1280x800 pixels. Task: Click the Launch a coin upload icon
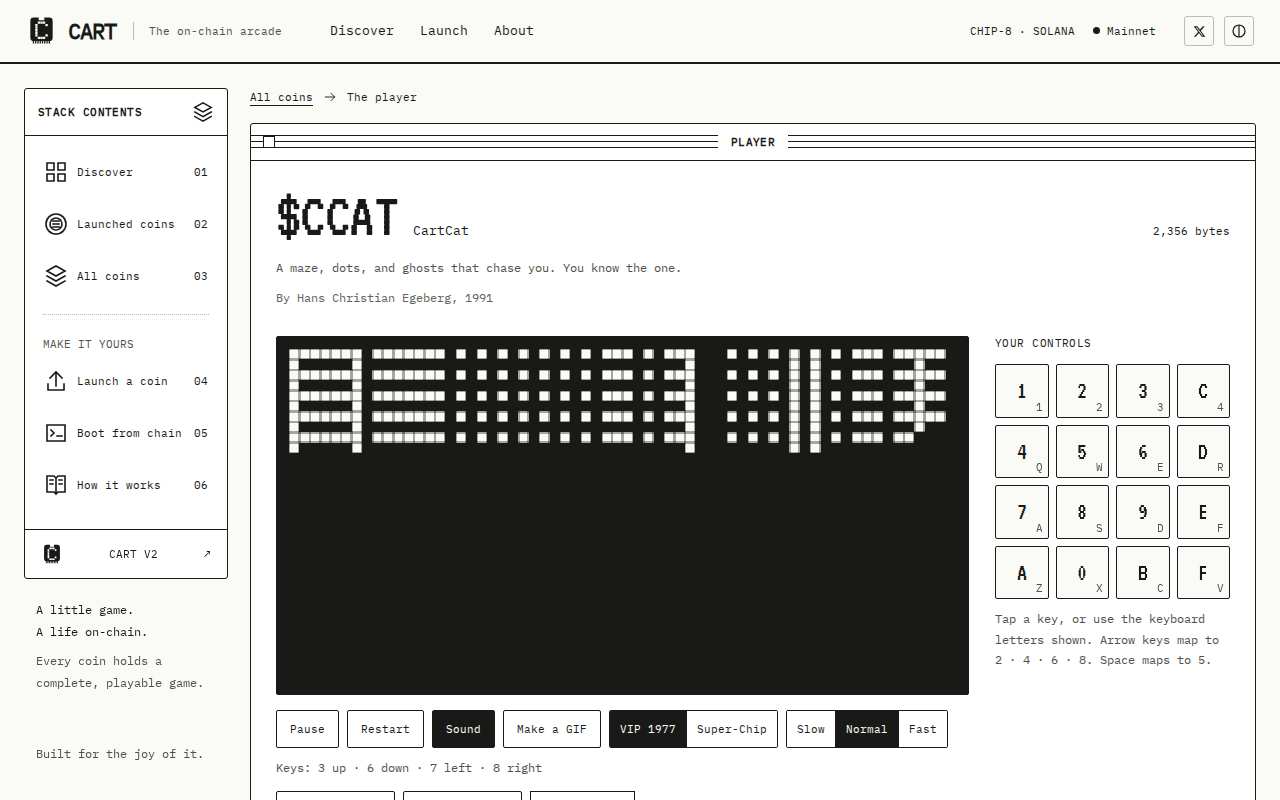pyautogui.click(x=56, y=381)
